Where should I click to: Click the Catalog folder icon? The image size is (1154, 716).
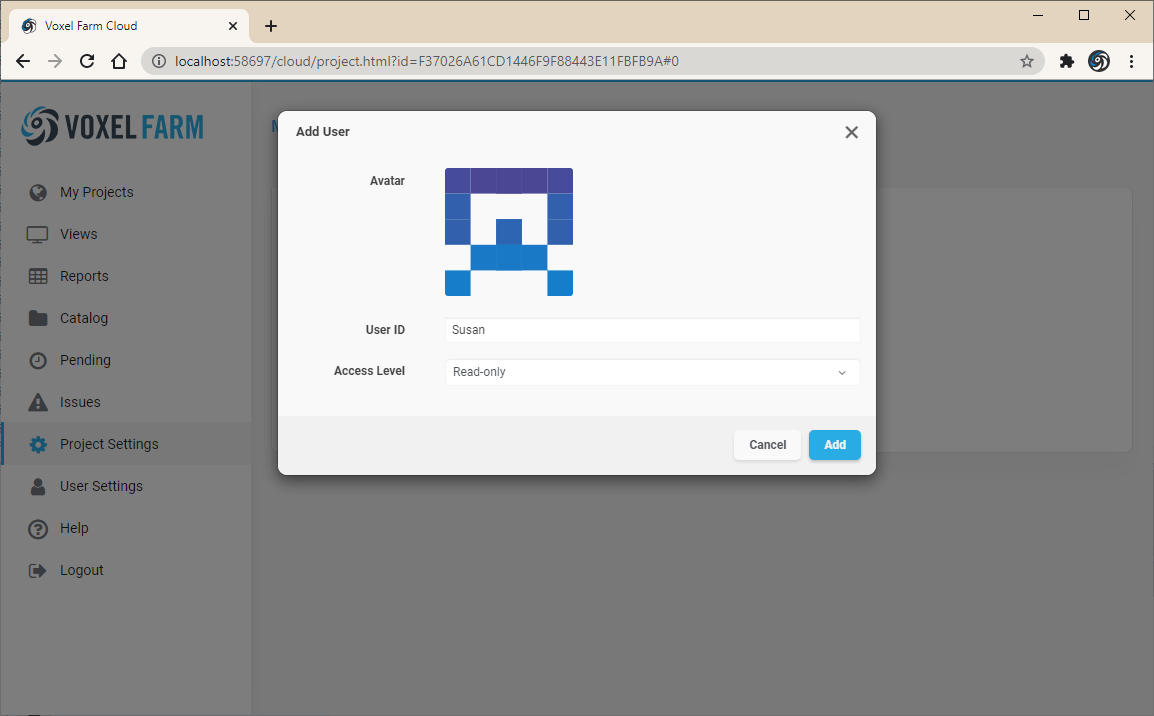click(38, 318)
